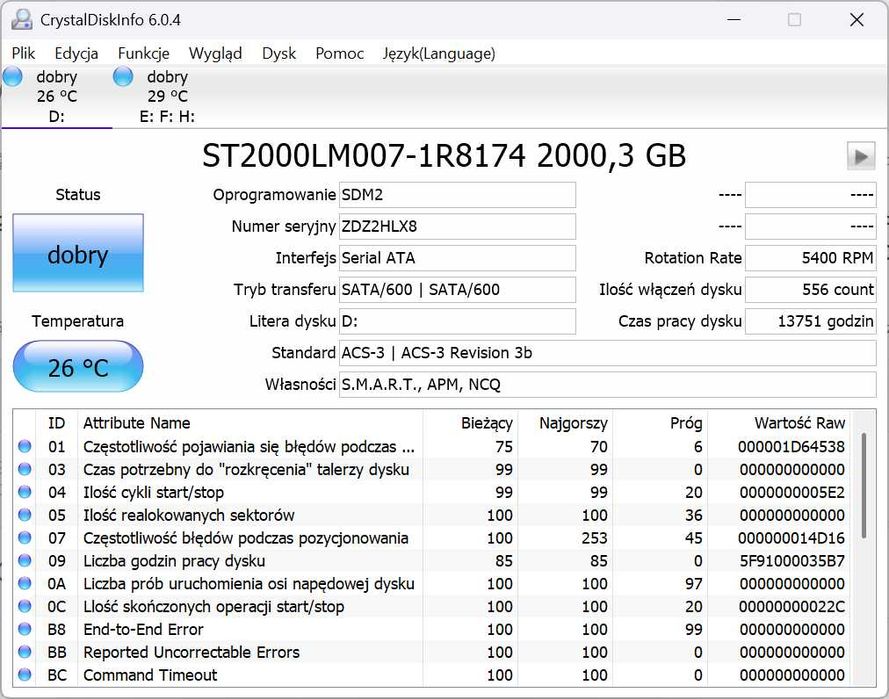This screenshot has height=699, width=889.
Task: Click the 556 count power-on value
Action: (x=811, y=290)
